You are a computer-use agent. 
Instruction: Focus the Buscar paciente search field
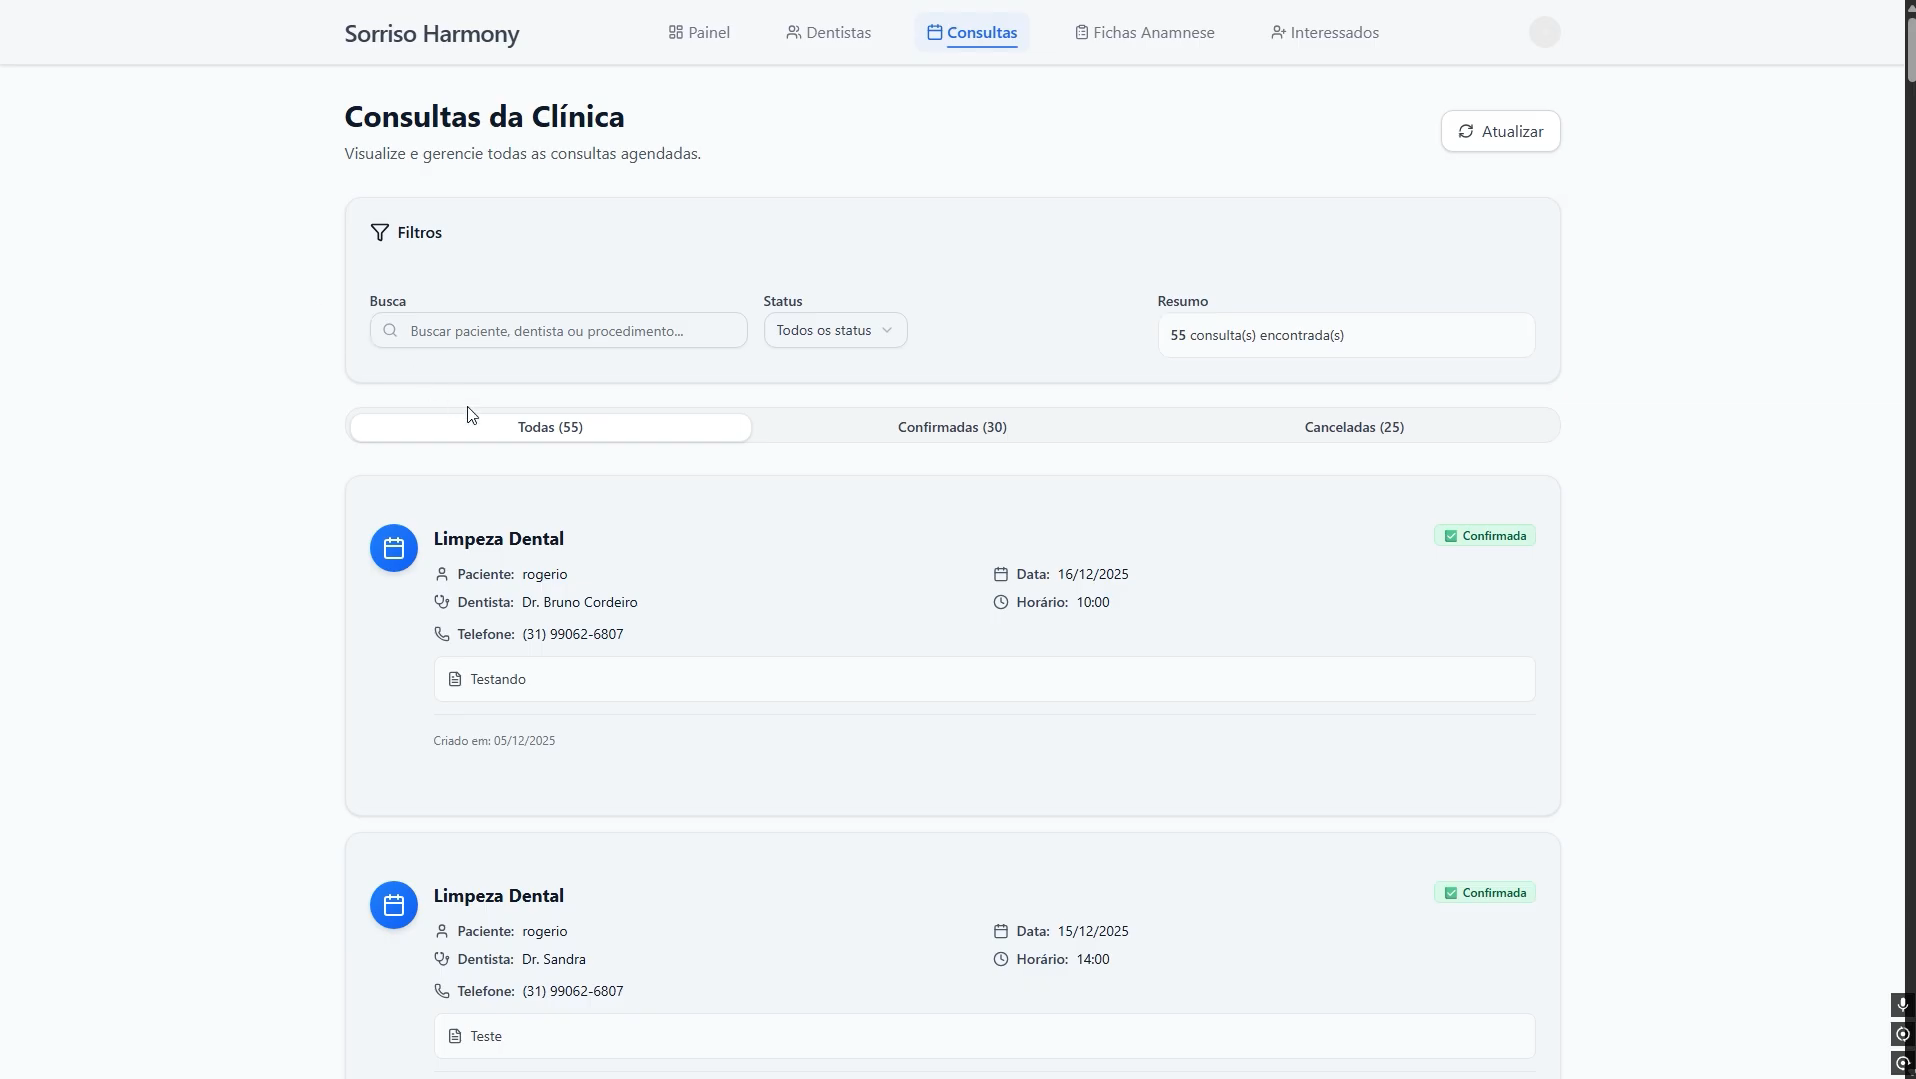click(x=558, y=331)
